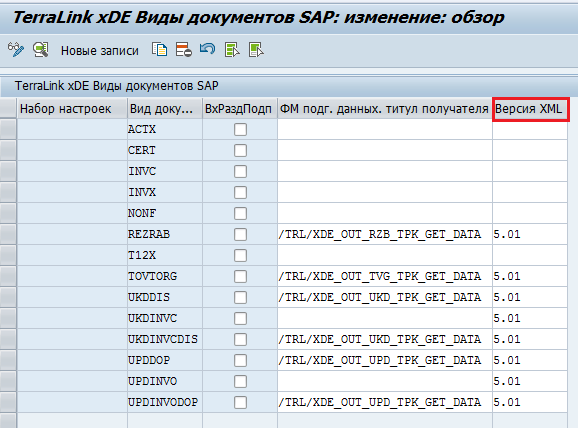Click the UKDINVC document type cell
This screenshot has width=578, height=428.
click(x=165, y=319)
